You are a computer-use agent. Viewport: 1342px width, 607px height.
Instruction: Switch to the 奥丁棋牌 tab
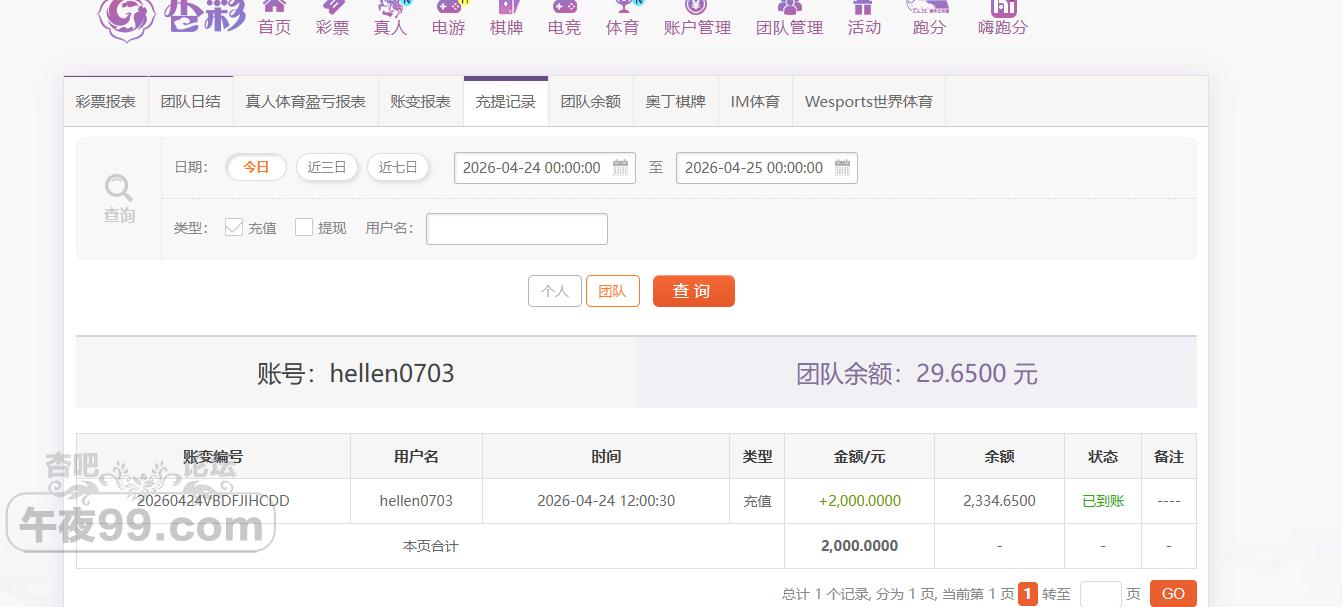tap(676, 102)
